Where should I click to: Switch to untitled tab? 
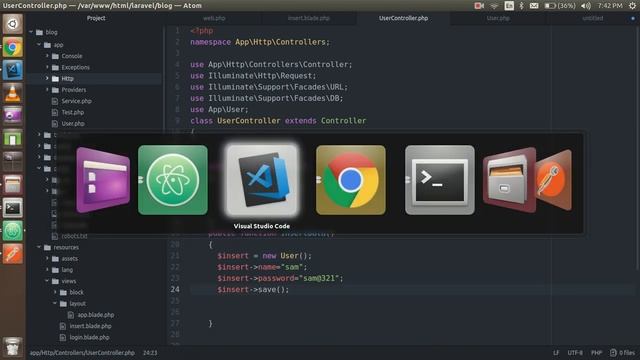click(593, 18)
